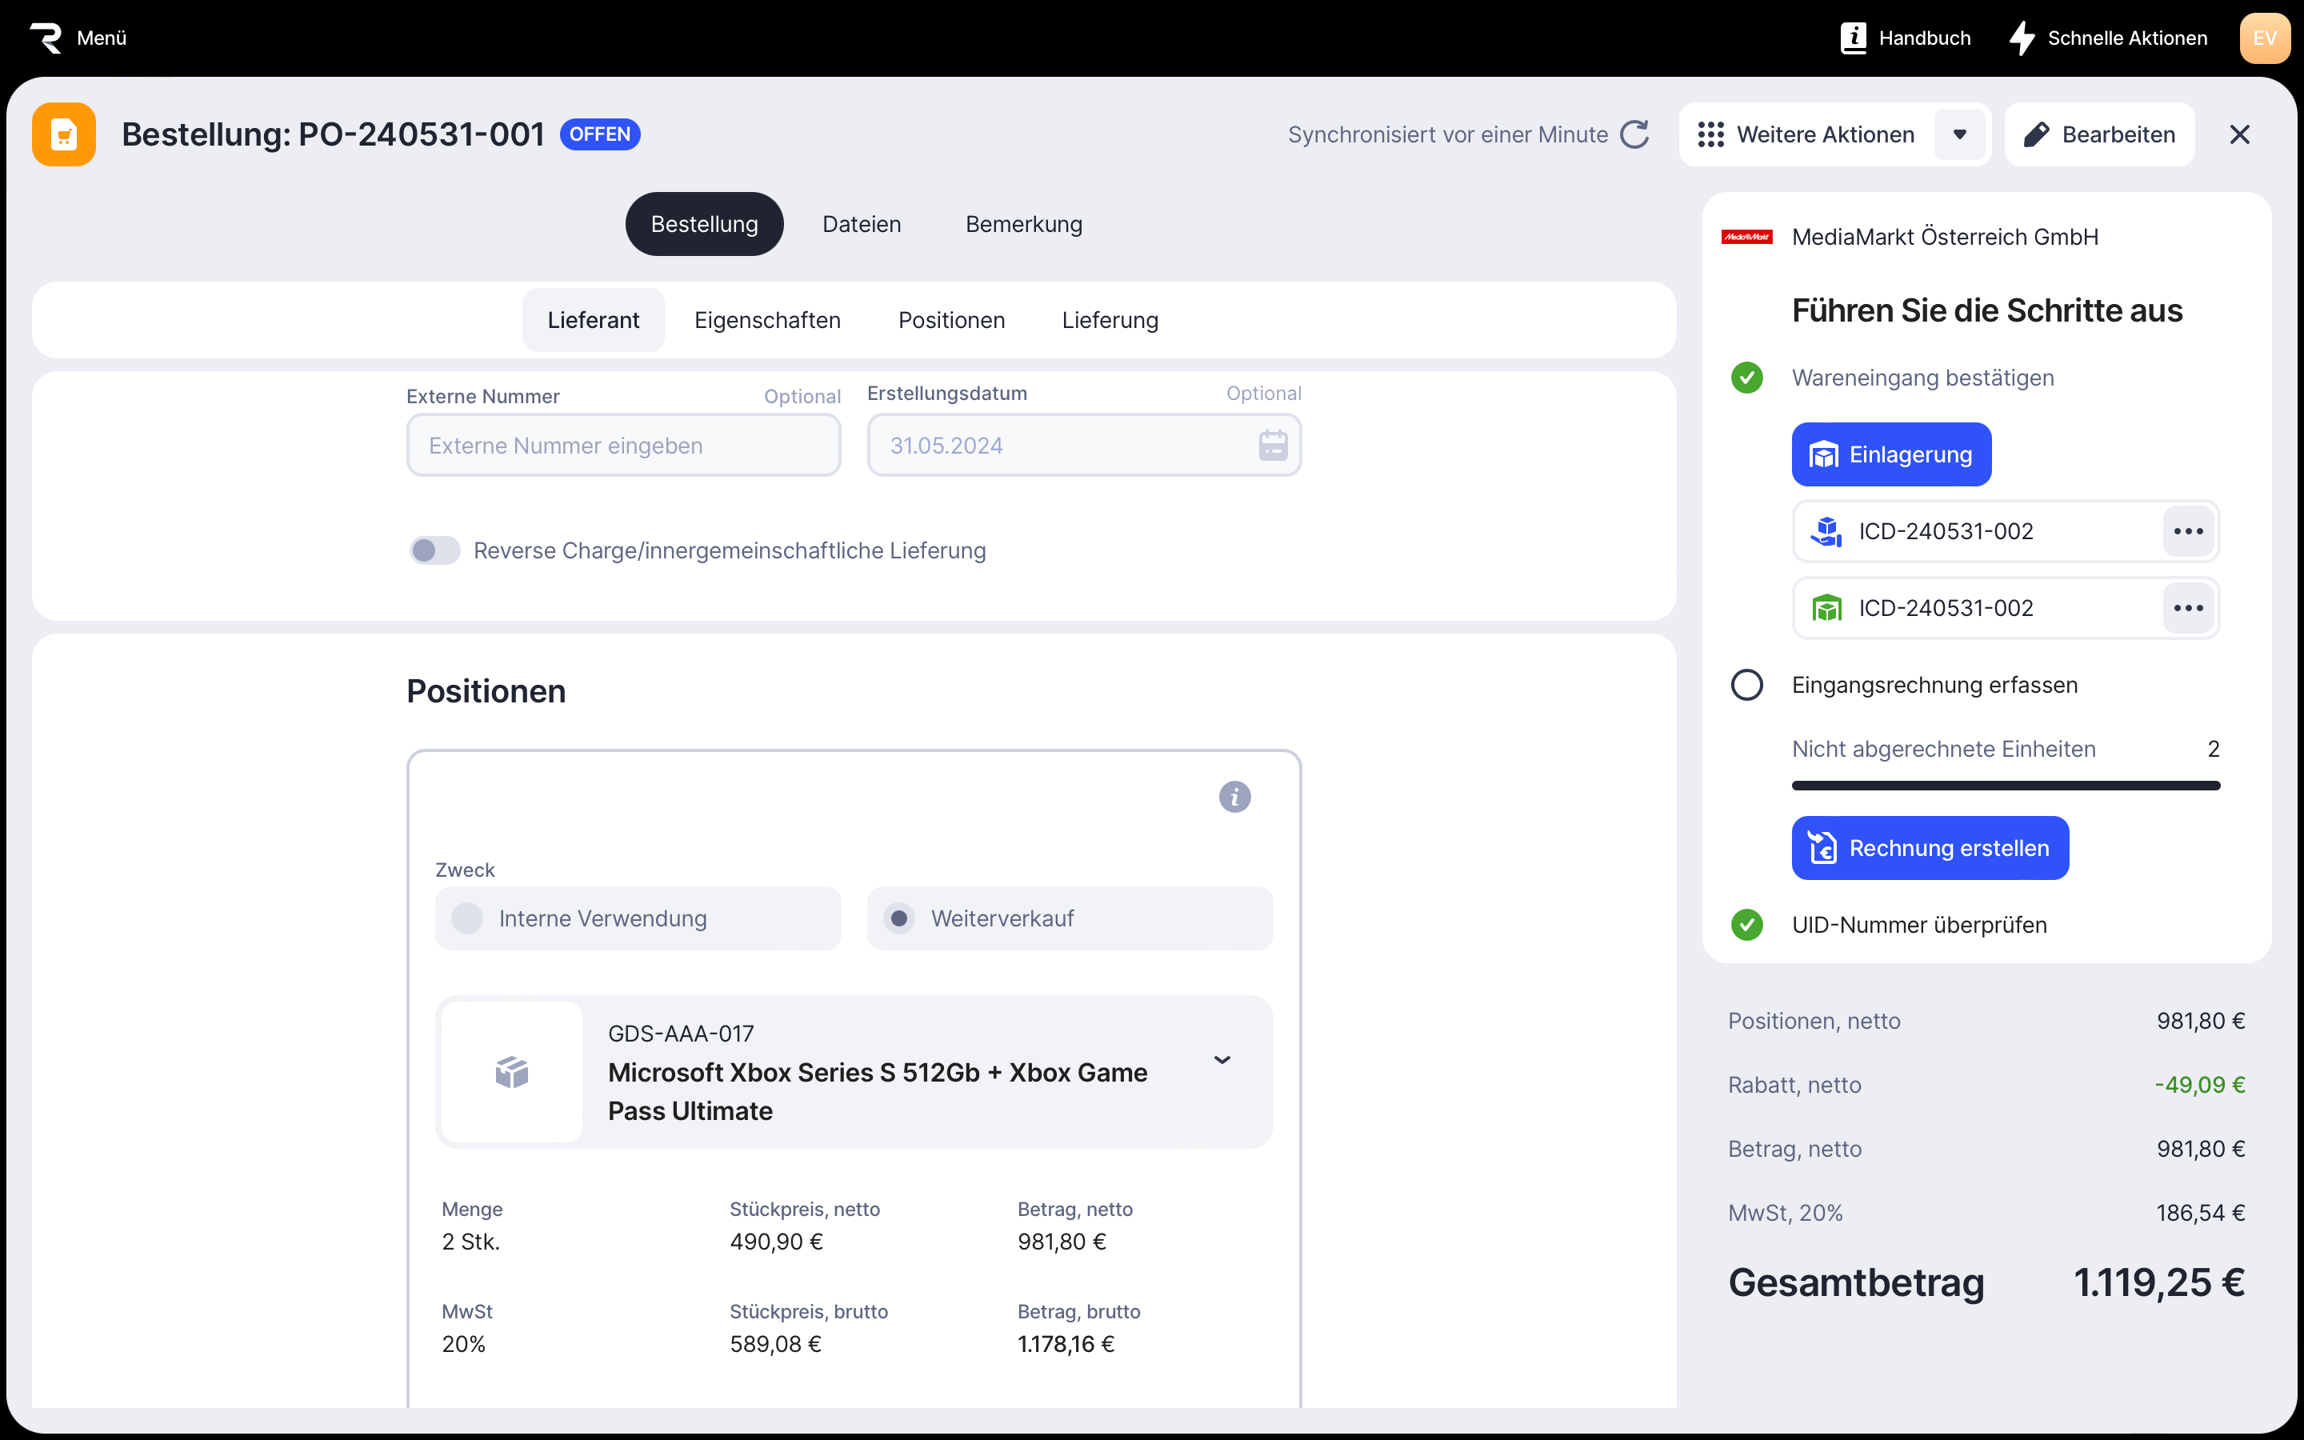Go to the Positionen section tab

pyautogui.click(x=951, y=320)
